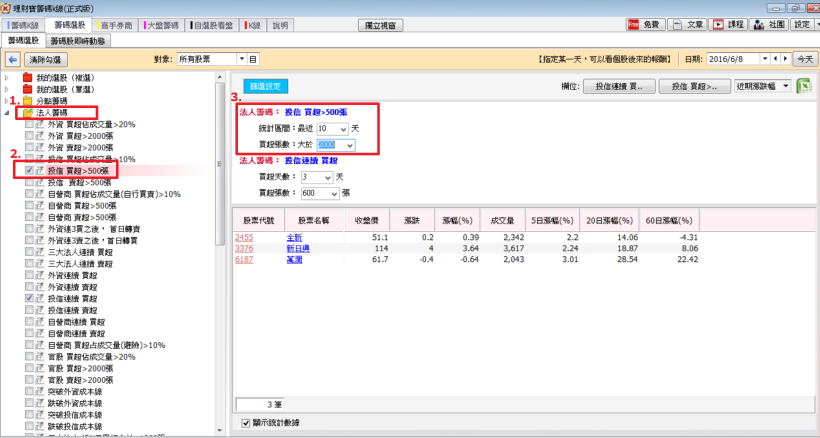Click the 清除勾選 button

tap(45, 60)
